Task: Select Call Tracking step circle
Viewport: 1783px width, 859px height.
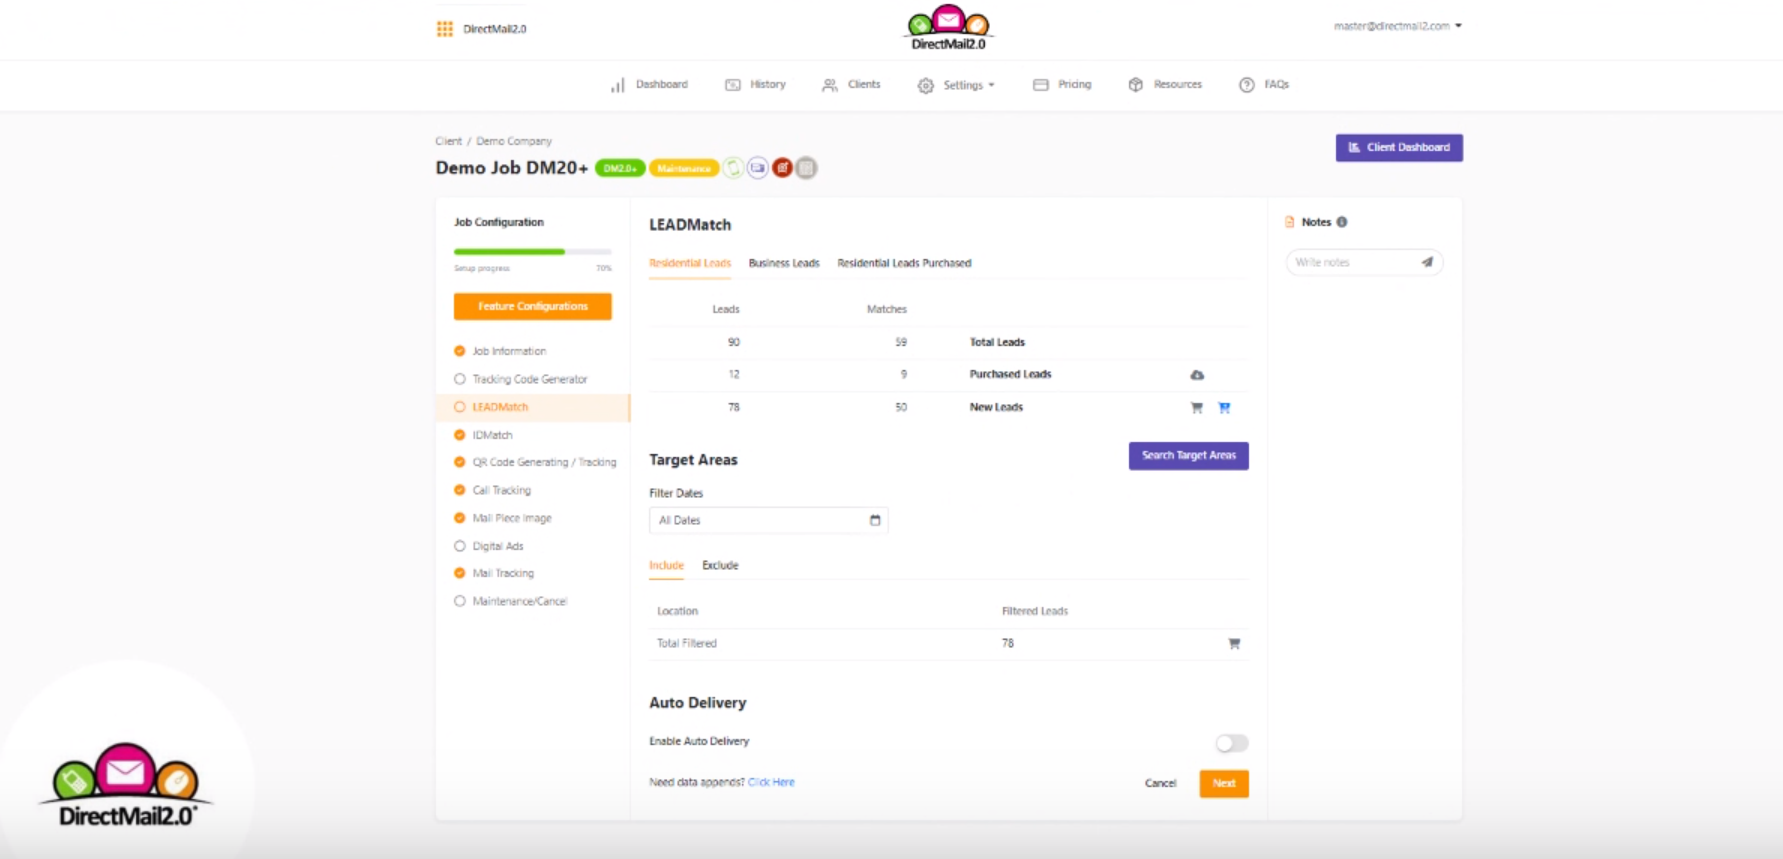Action: (460, 490)
